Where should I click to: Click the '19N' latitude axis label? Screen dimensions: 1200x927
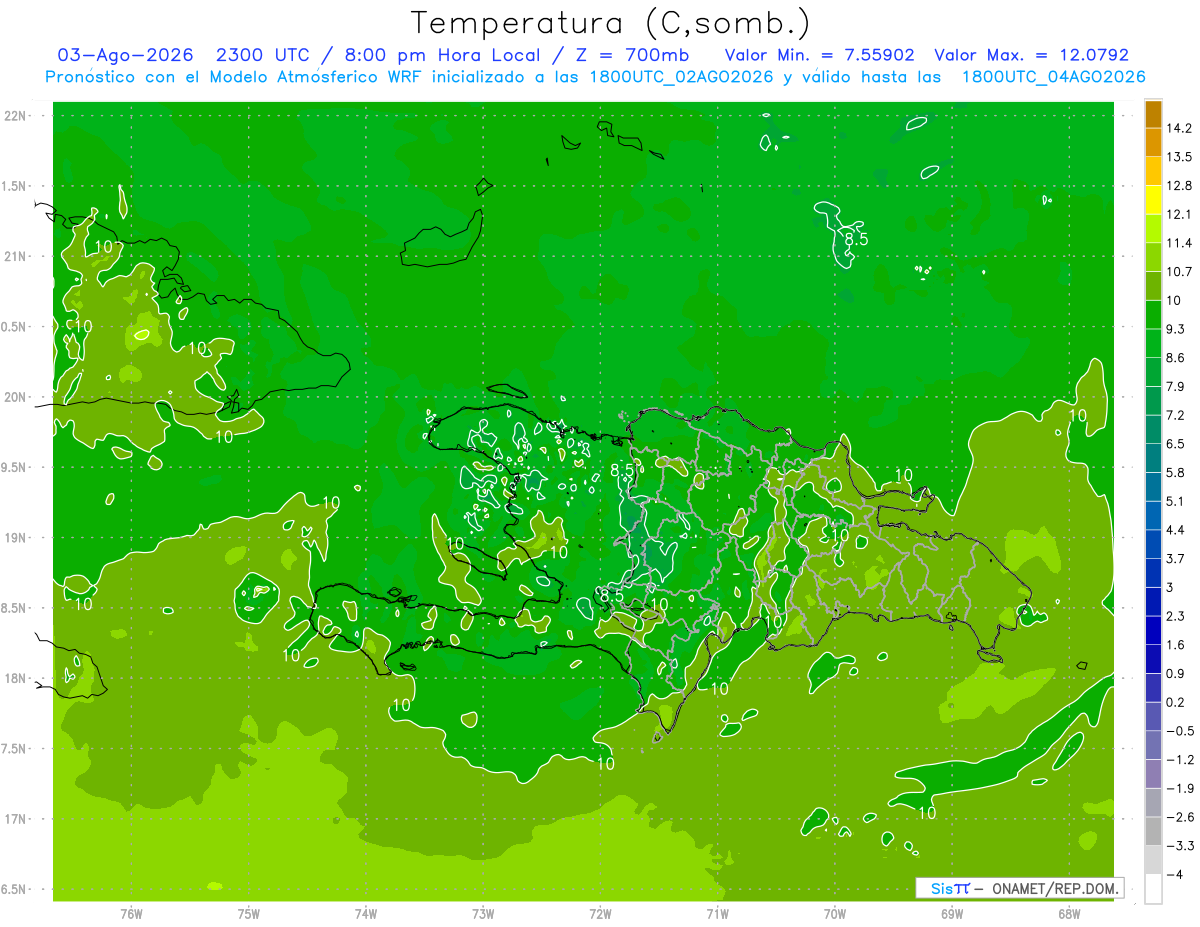(x=16, y=538)
